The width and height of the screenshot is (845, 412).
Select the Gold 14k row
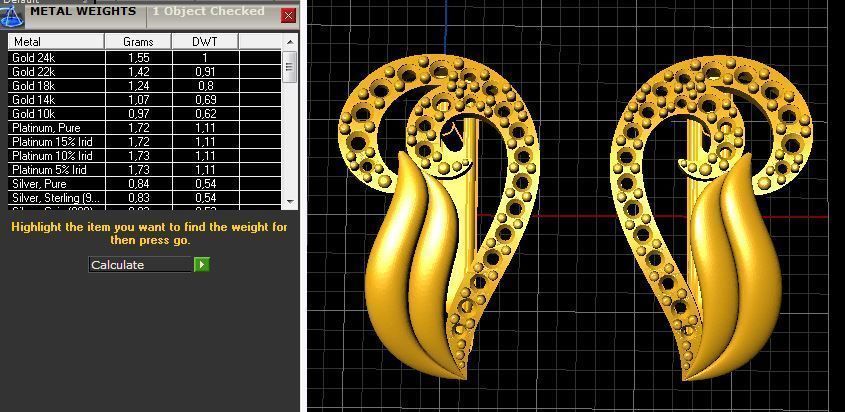click(x=144, y=100)
